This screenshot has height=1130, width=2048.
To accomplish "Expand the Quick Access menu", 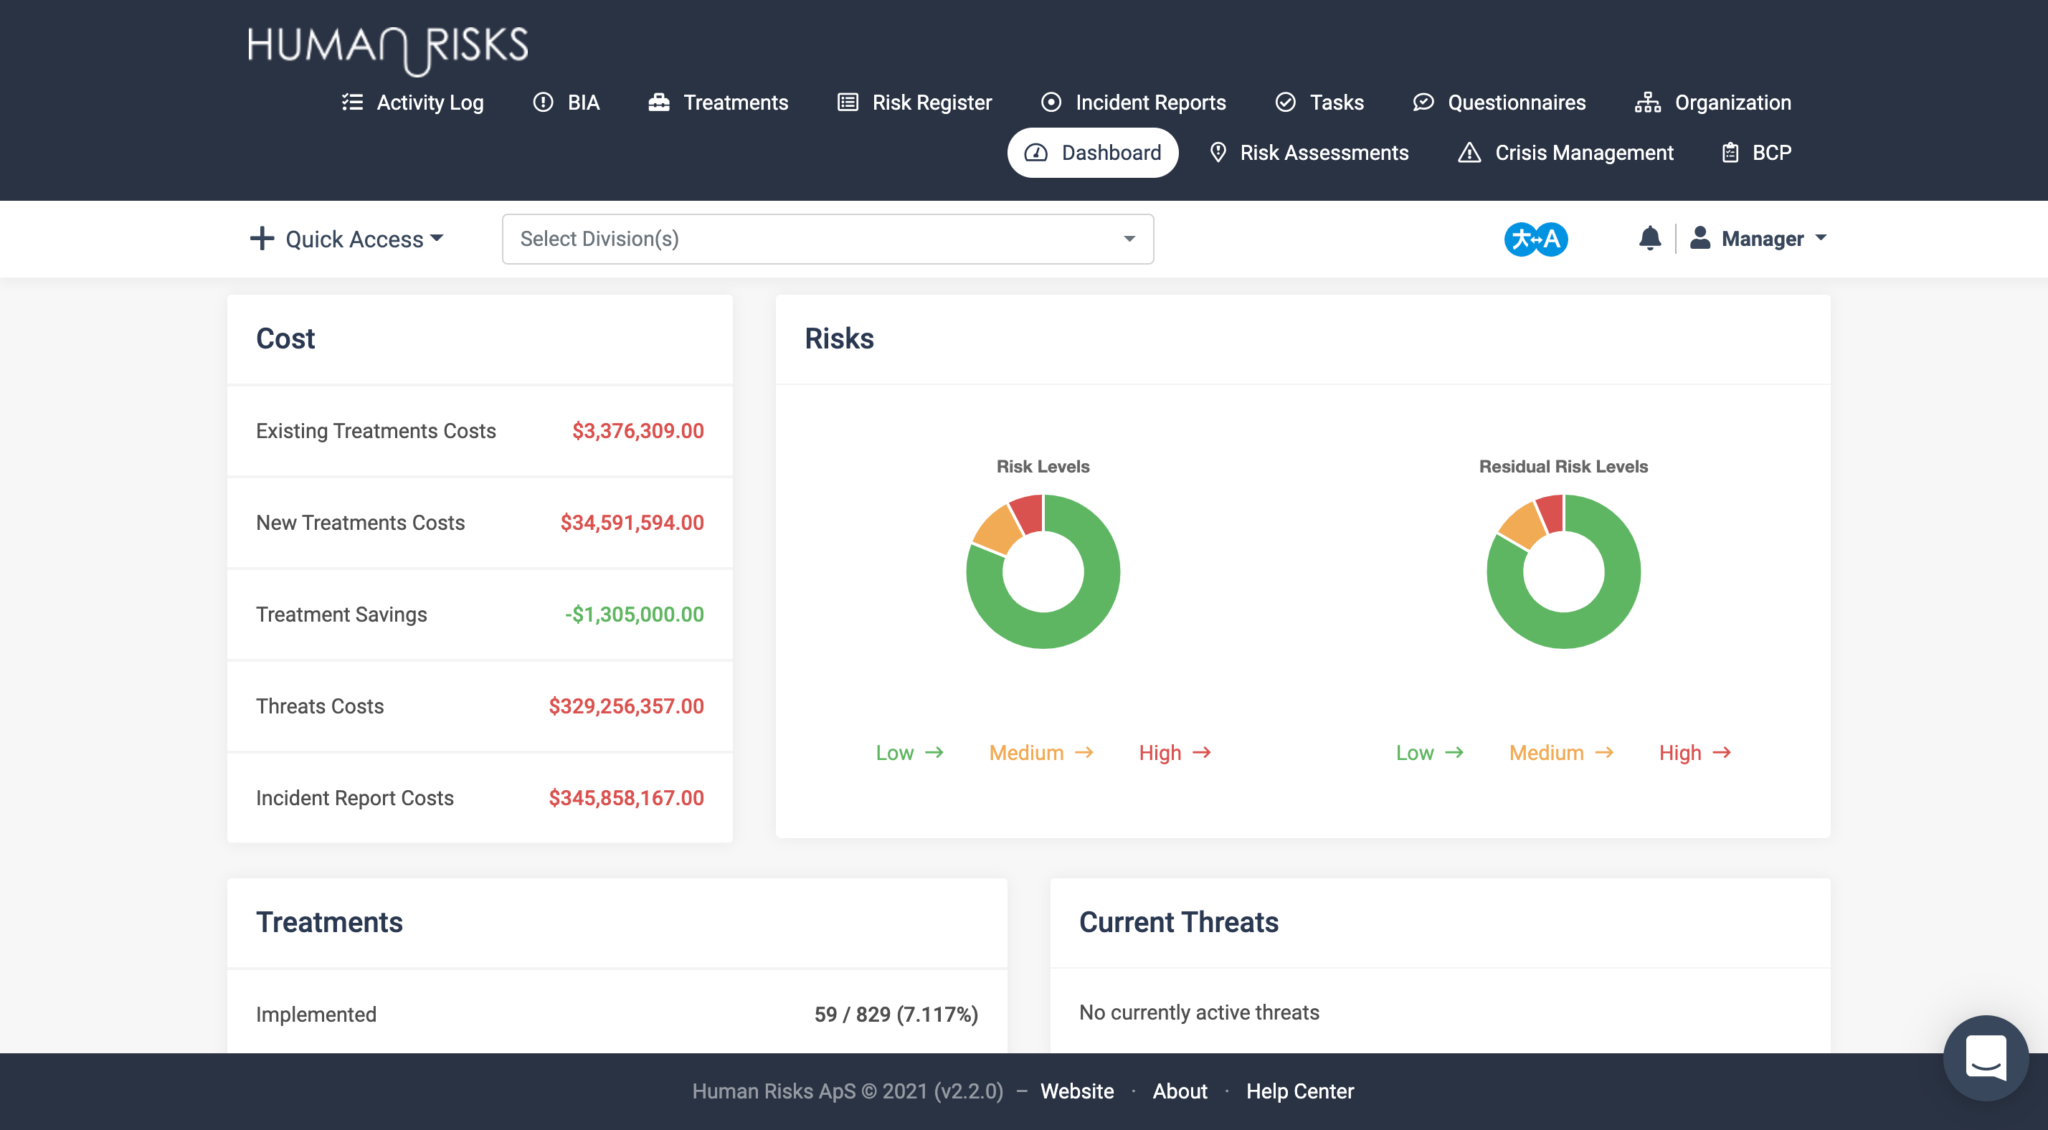I will [345, 238].
